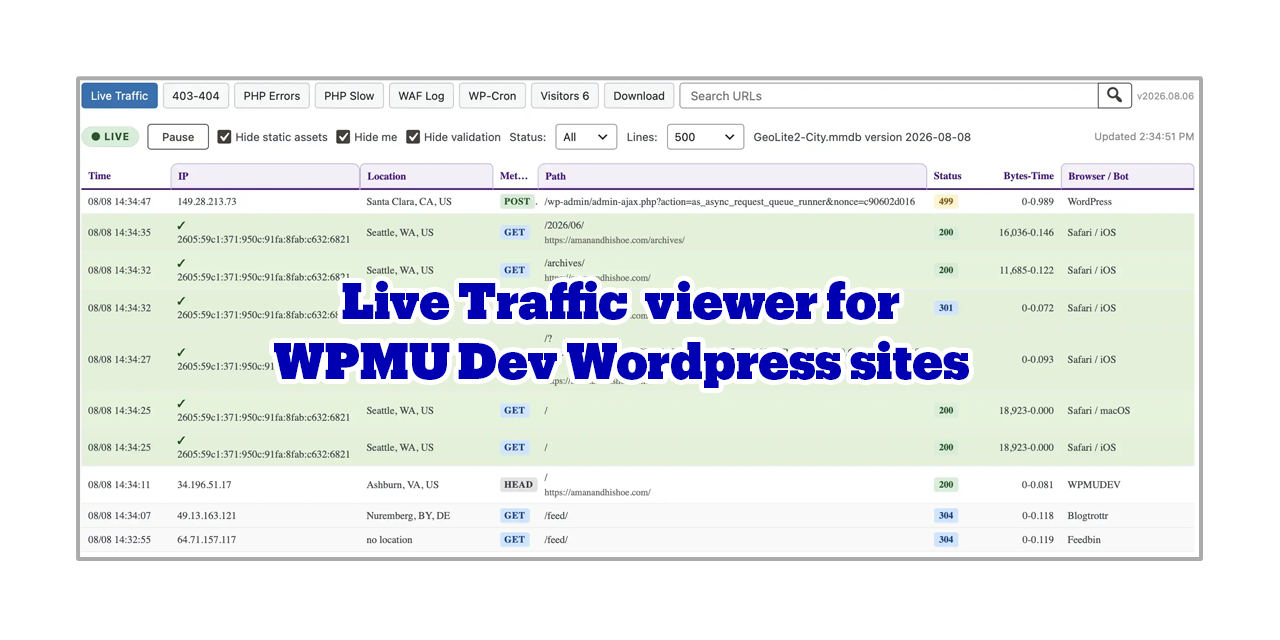Click the /archives/ path entry
Image resolution: width=1280 pixels, height=640 pixels.
[564, 263]
